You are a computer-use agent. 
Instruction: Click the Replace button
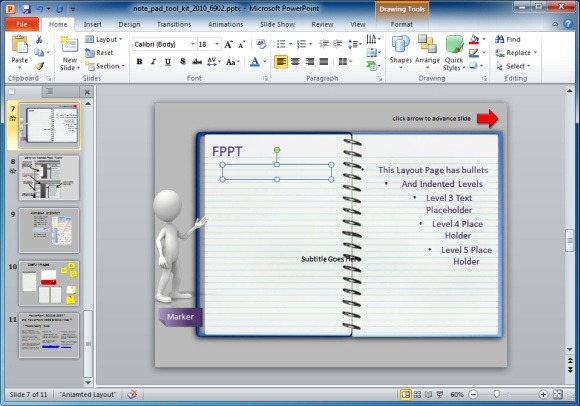516,53
